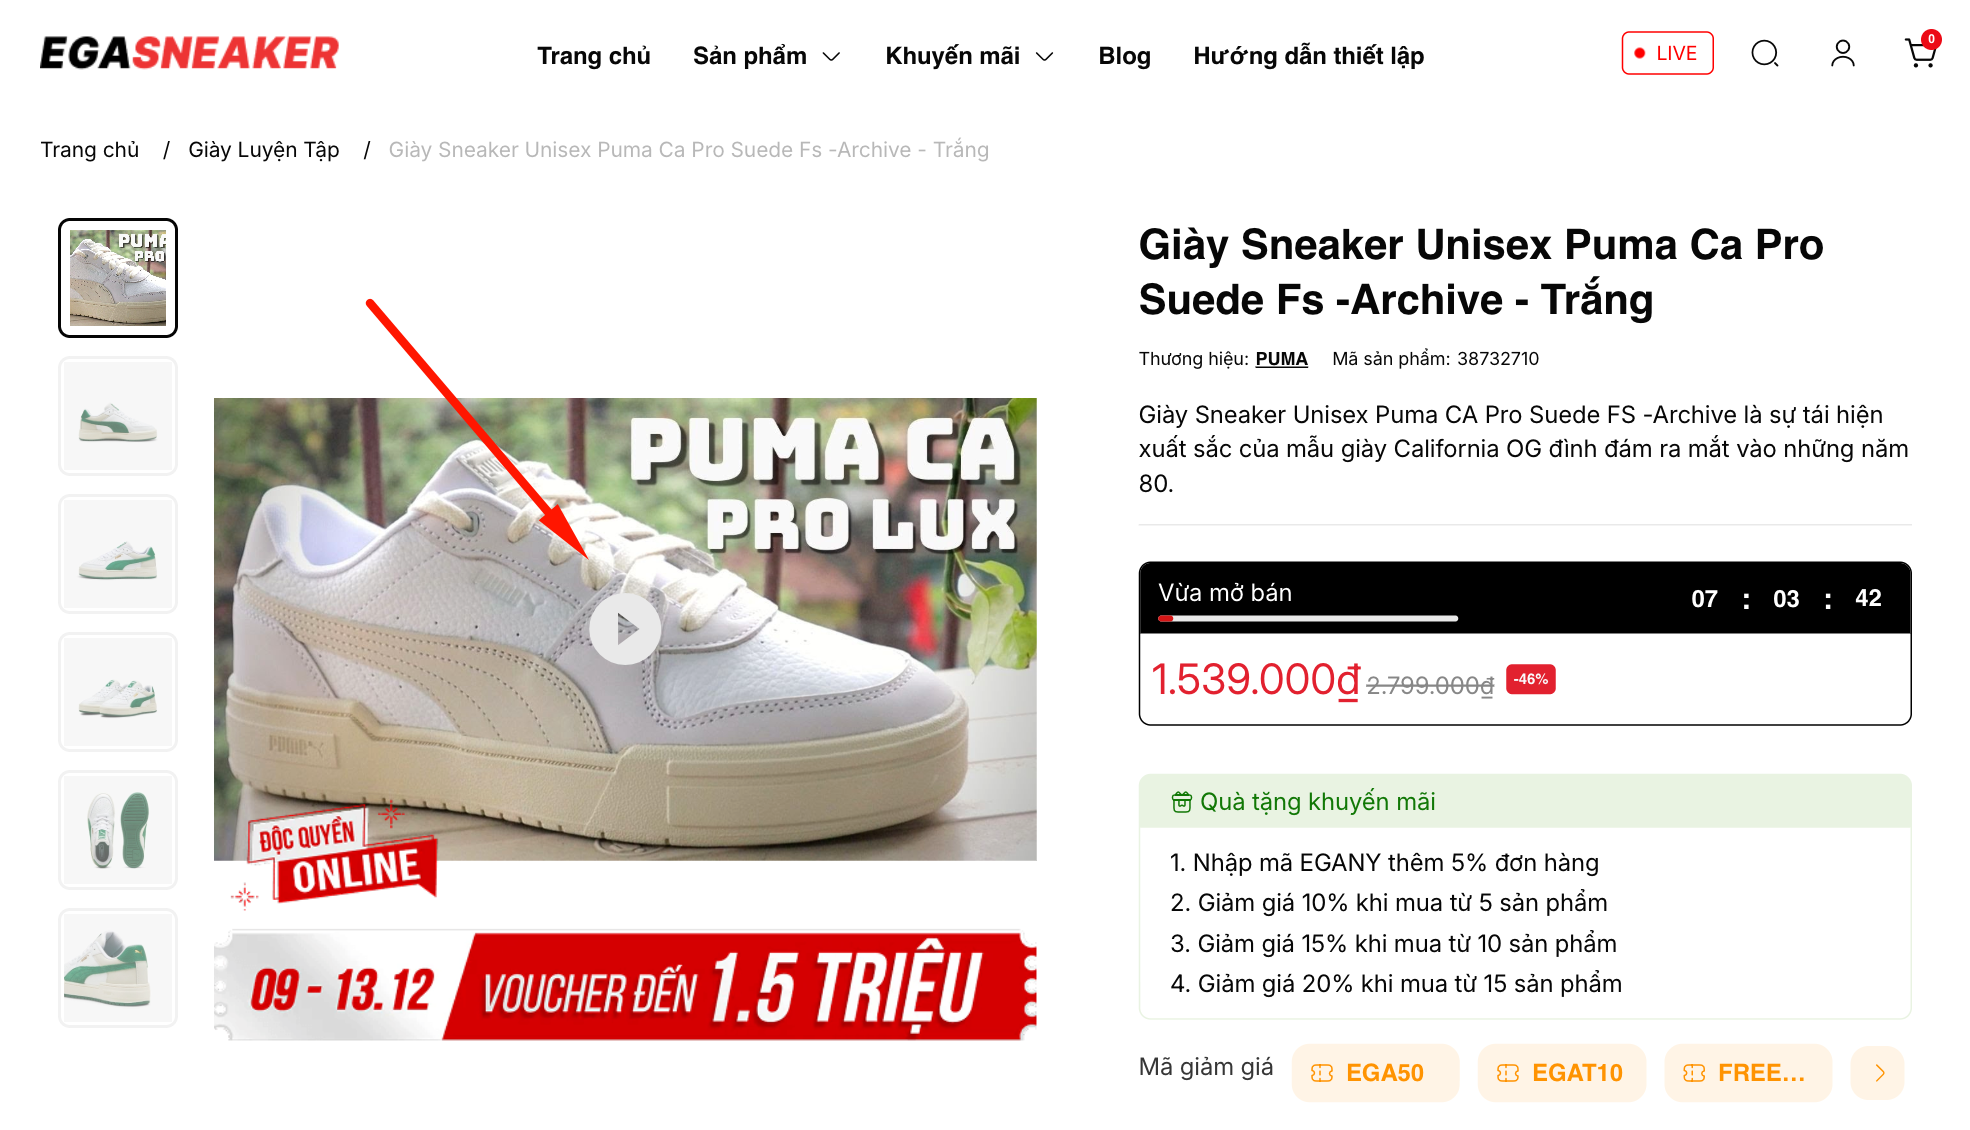The height and width of the screenshot is (1130, 1970).
Task: Open the search magnifier icon
Action: (x=1765, y=53)
